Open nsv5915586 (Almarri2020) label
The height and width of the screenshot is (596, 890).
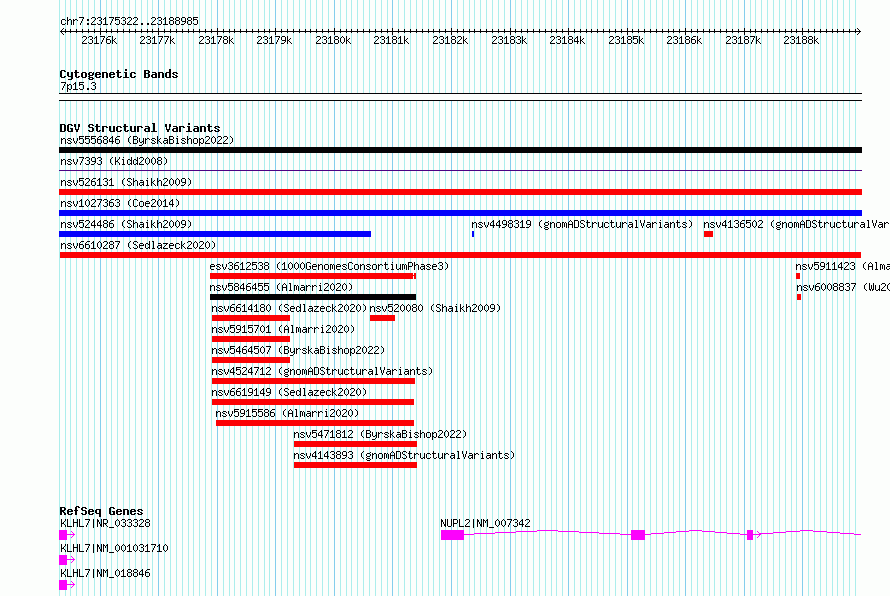(x=287, y=413)
